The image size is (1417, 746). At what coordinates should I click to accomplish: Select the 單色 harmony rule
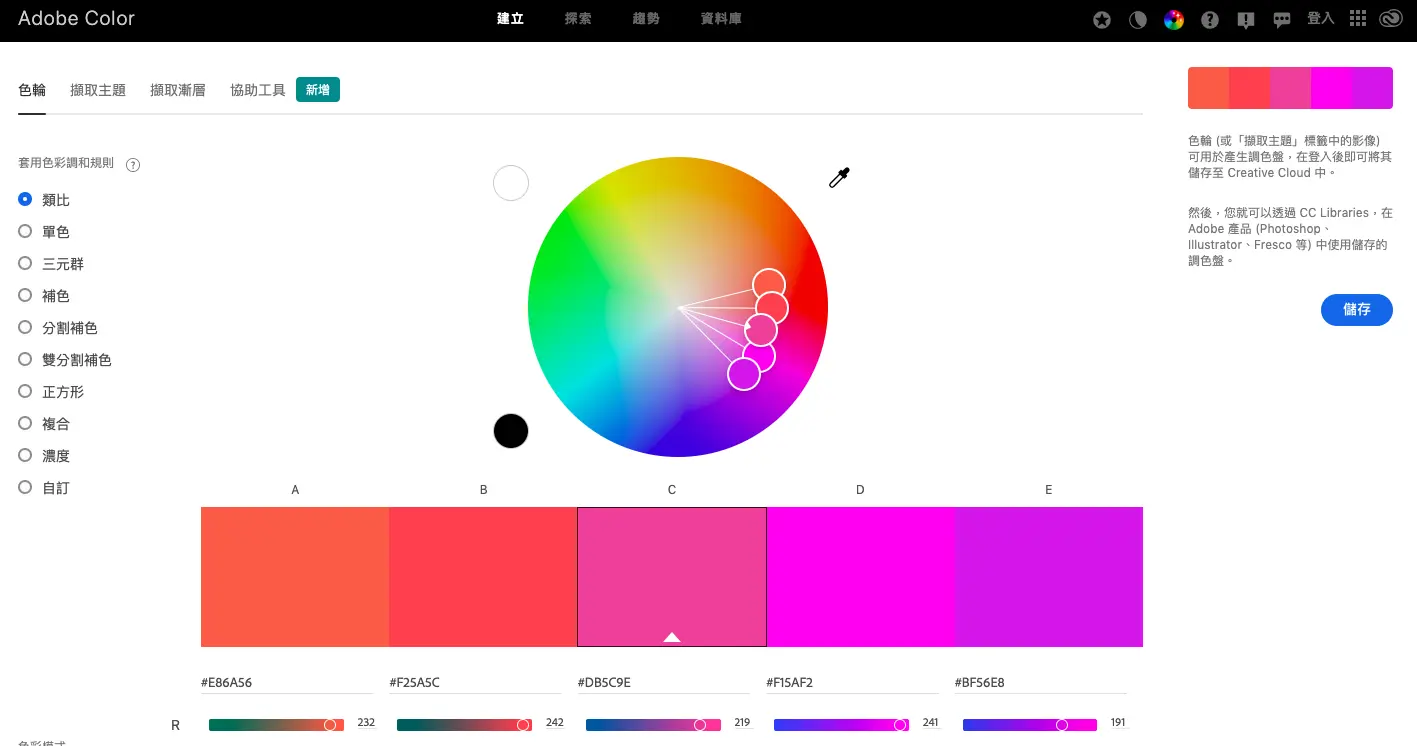point(45,232)
